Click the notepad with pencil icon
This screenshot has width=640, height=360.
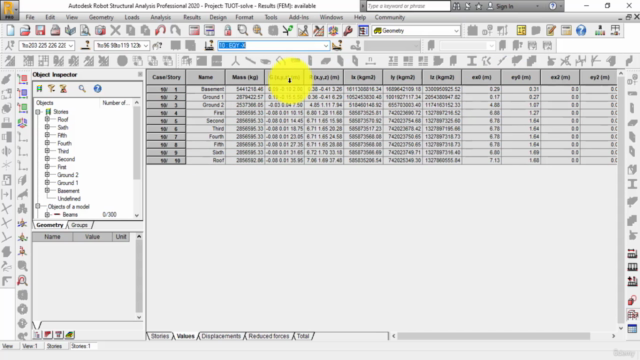(551, 31)
